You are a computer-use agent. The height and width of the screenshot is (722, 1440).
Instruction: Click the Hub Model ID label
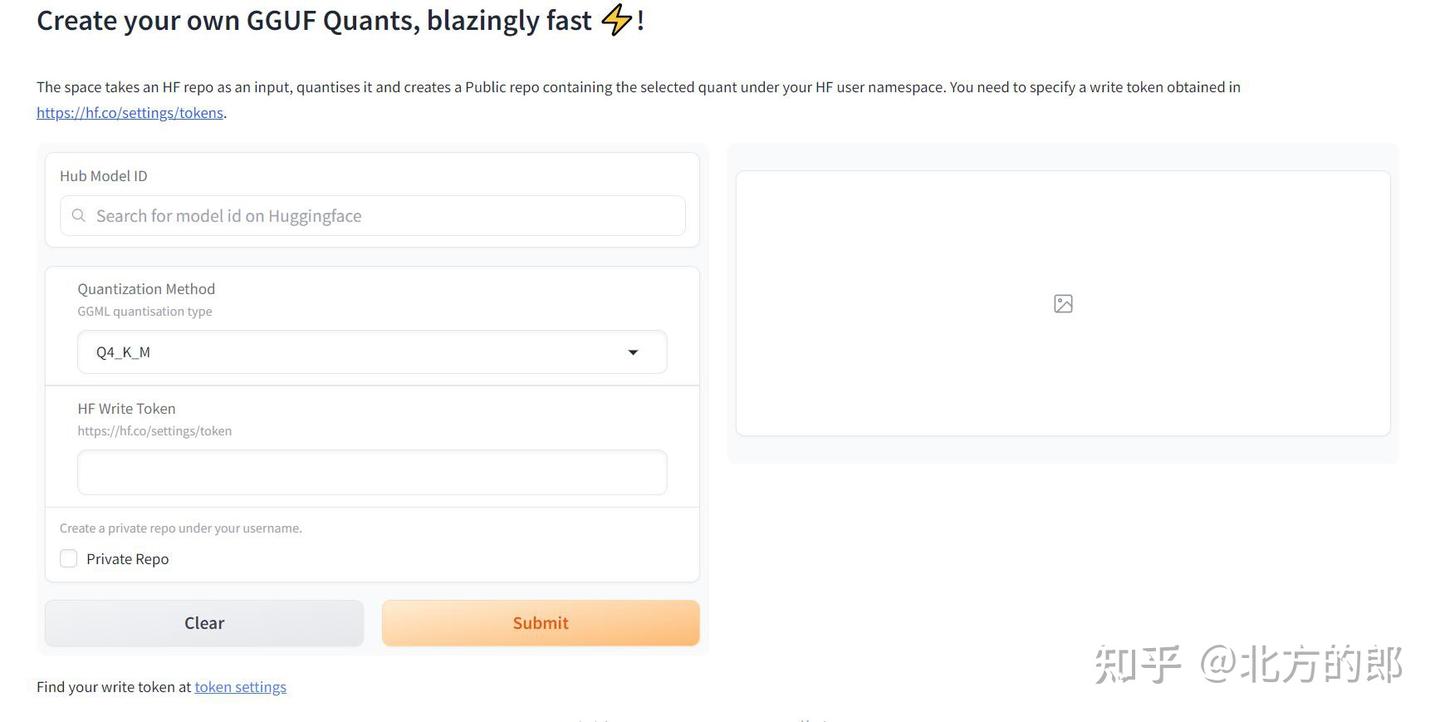click(104, 176)
